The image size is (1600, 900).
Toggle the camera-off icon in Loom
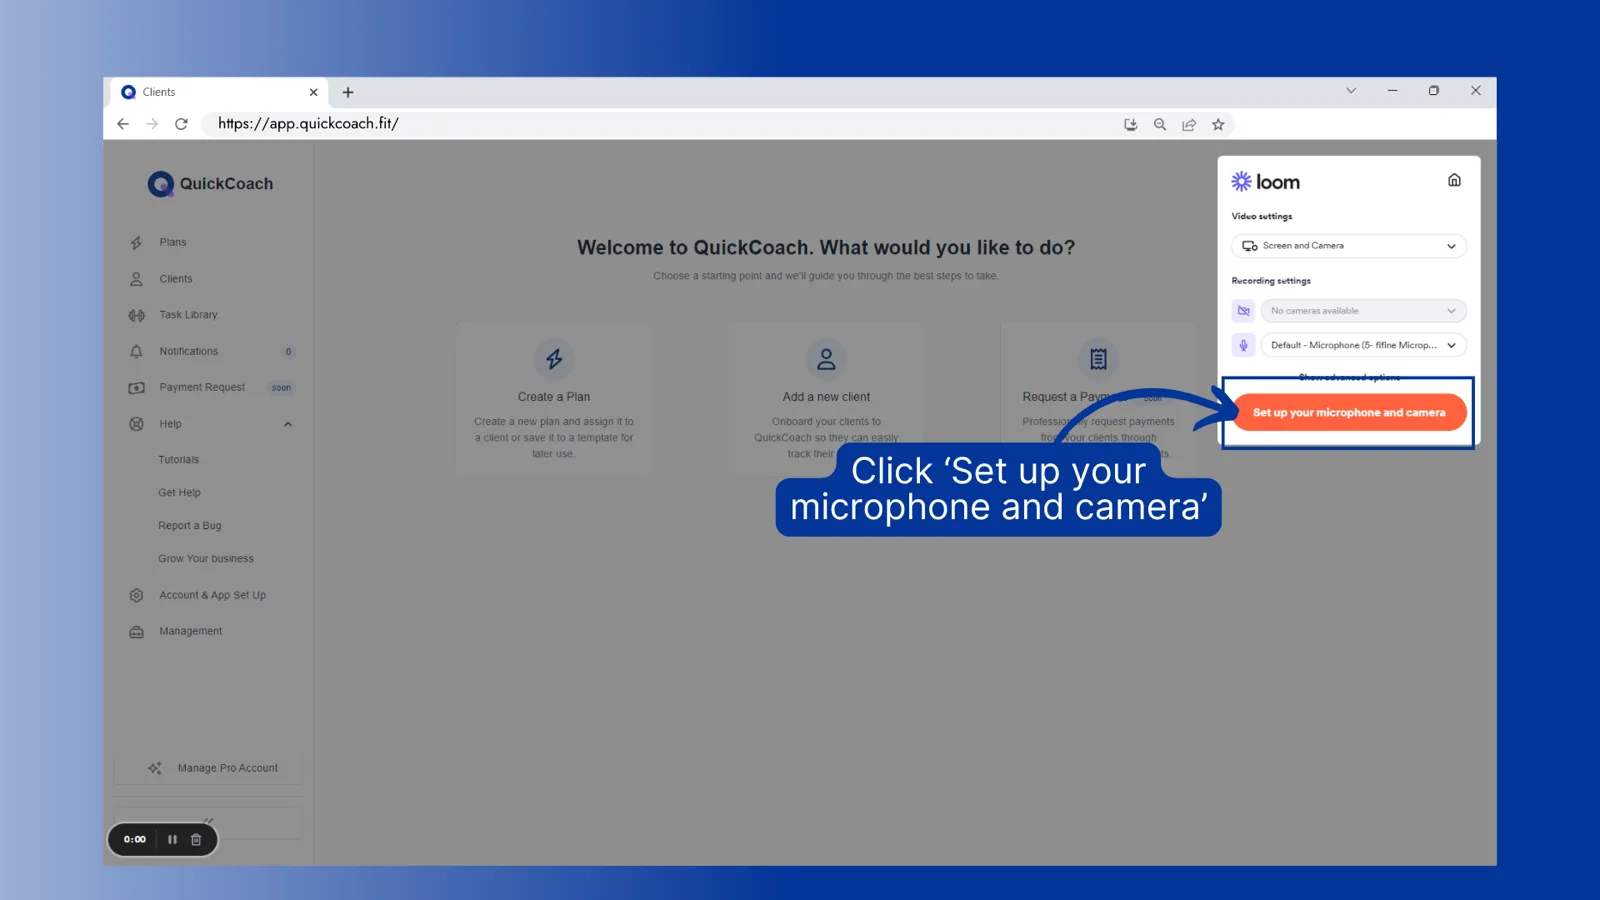[x=1243, y=311]
